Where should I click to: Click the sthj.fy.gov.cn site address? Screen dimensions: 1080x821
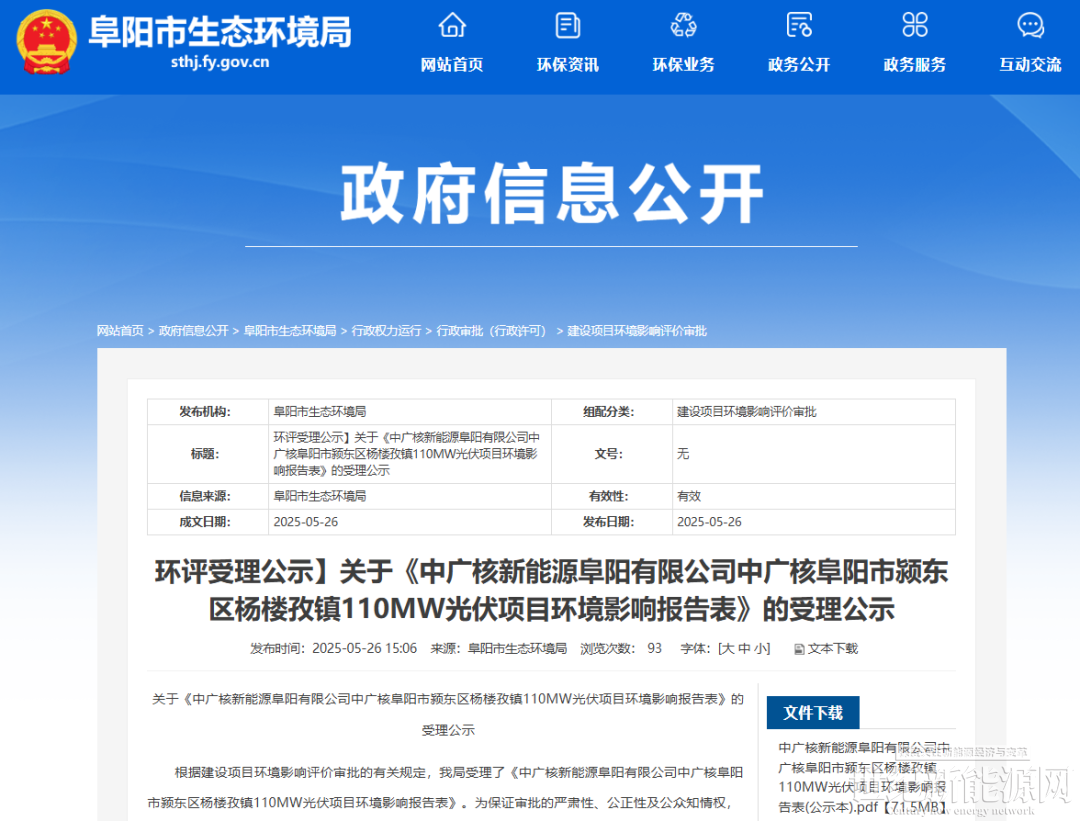(220, 62)
